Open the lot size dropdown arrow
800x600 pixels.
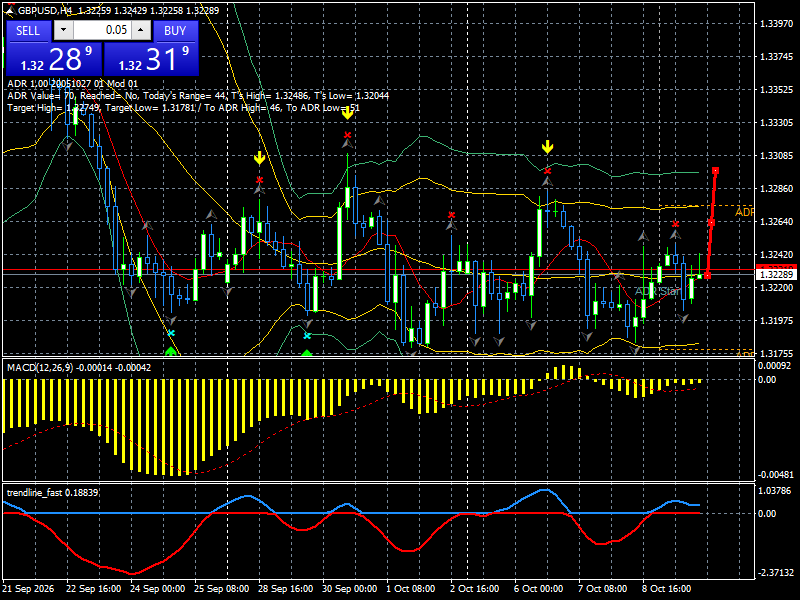pos(63,30)
